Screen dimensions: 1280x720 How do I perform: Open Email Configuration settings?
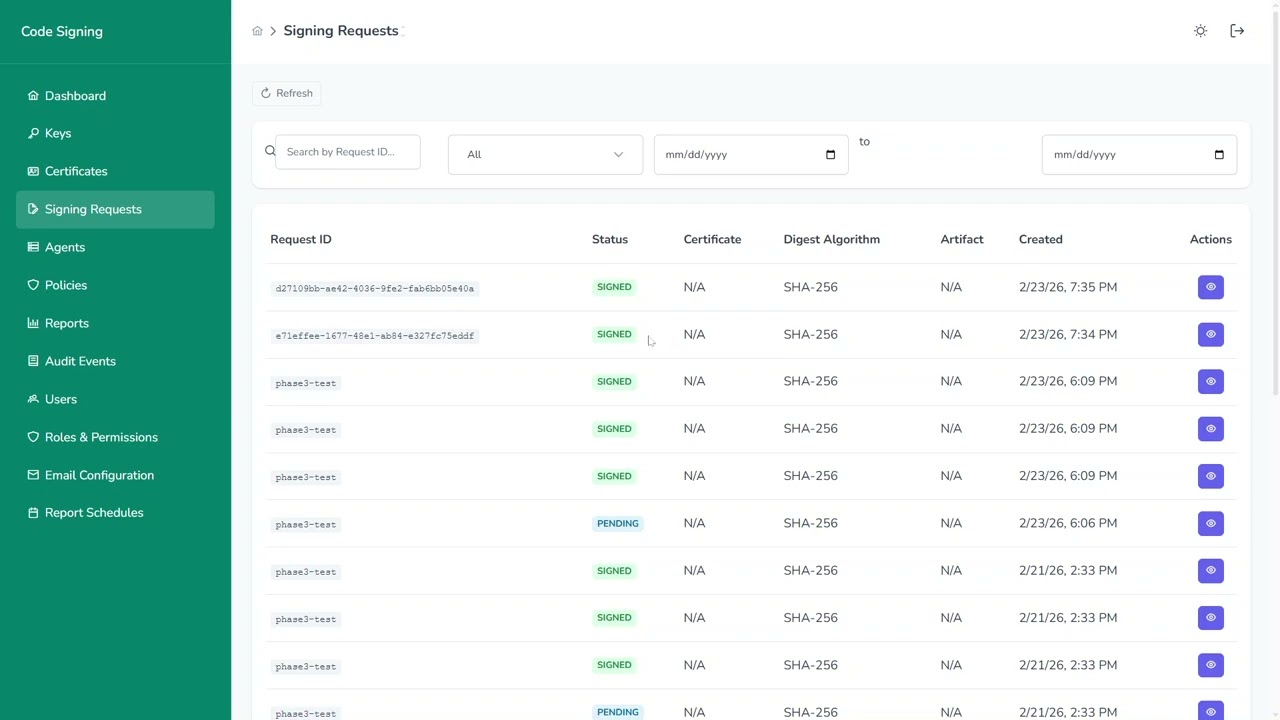pyautogui.click(x=115, y=476)
